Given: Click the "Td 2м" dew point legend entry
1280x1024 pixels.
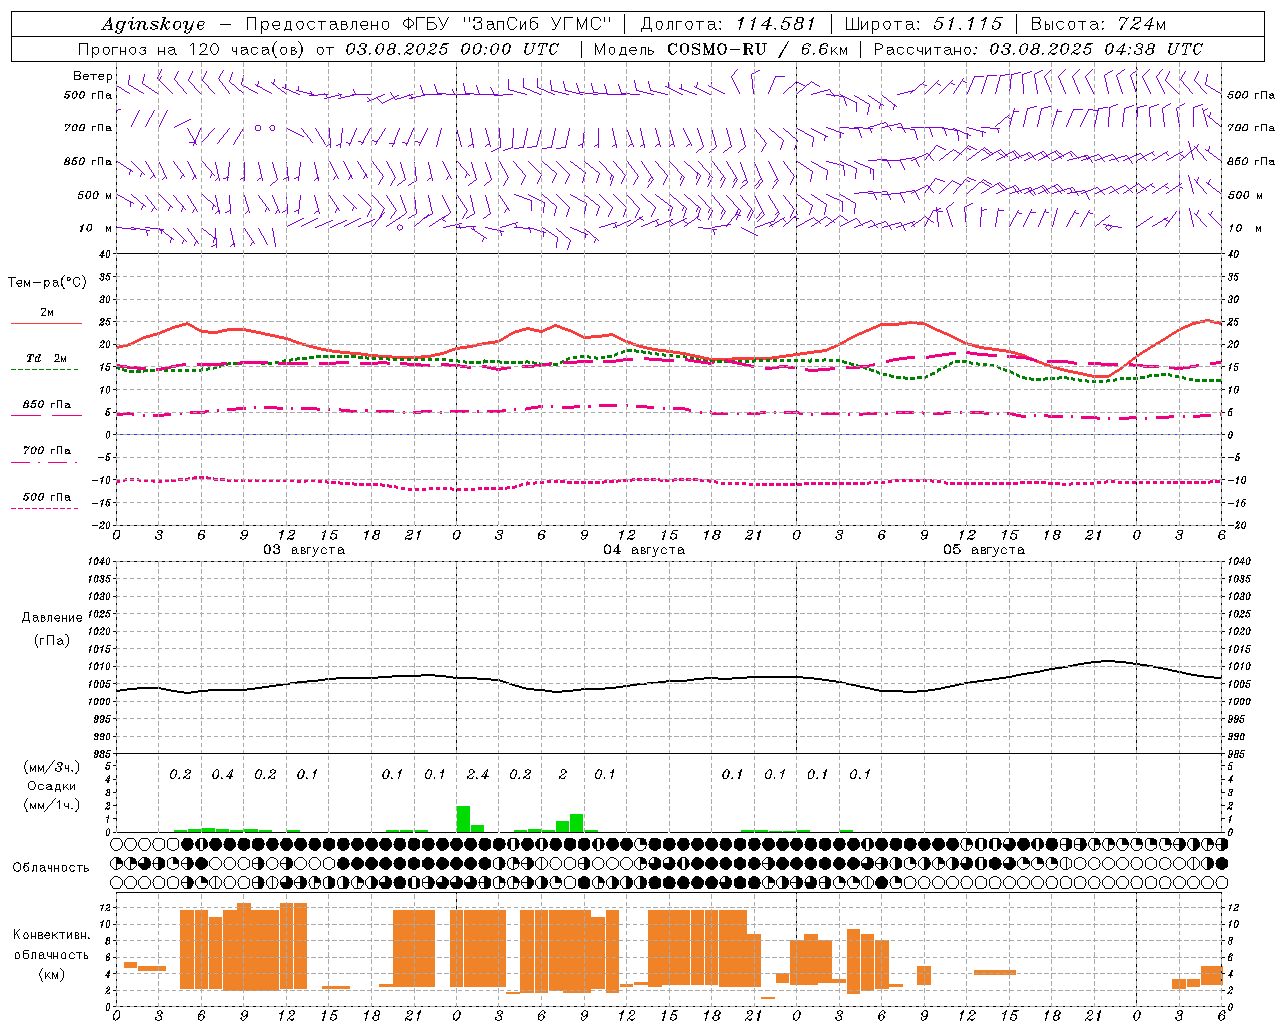Looking at the screenshot, I should pos(47,358).
